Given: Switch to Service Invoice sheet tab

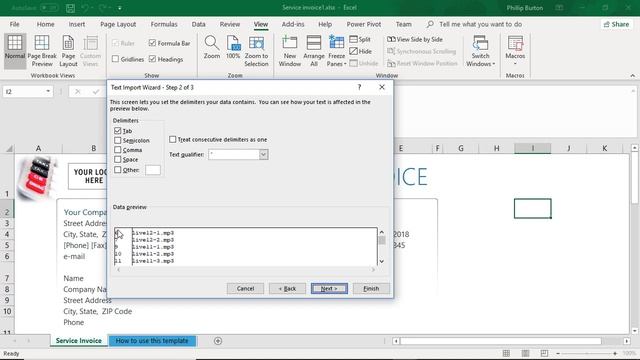Looking at the screenshot, I should point(79,341).
